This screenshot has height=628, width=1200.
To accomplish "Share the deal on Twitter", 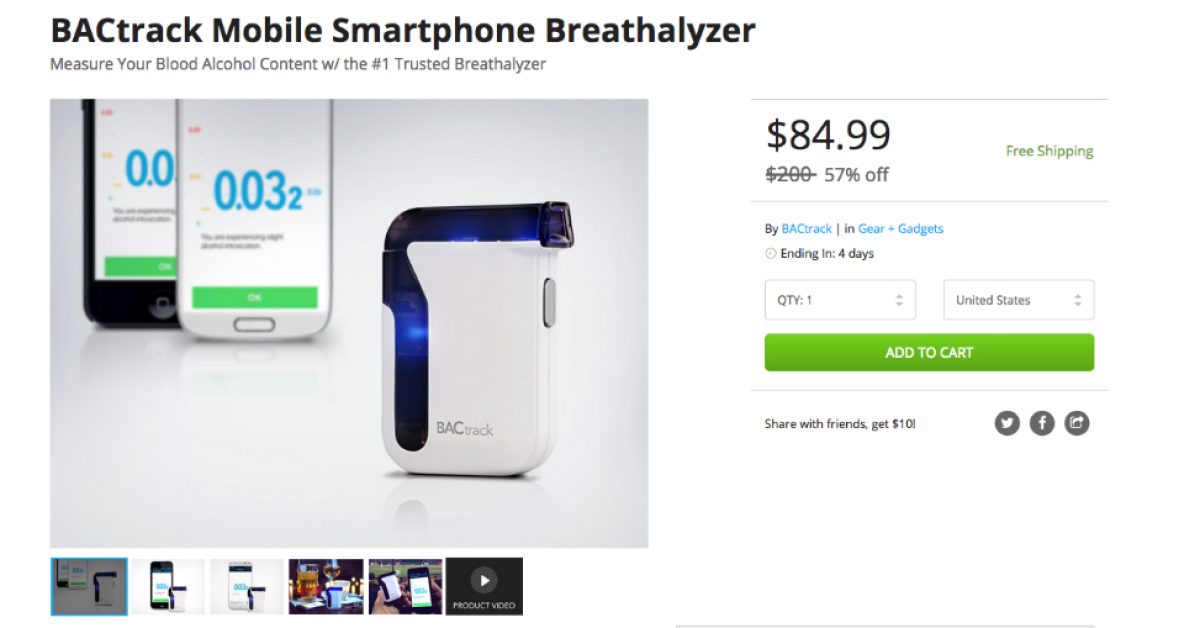I will click(1007, 423).
